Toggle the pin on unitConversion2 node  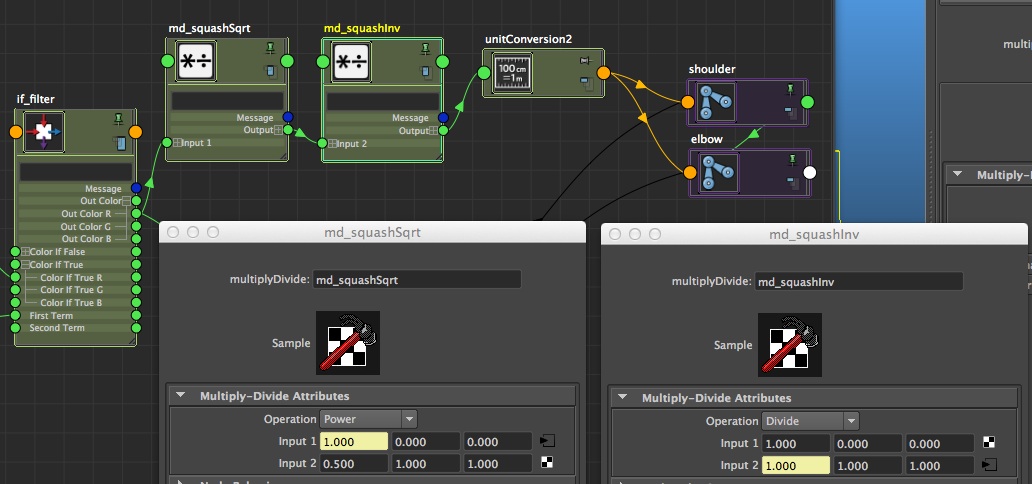586,62
